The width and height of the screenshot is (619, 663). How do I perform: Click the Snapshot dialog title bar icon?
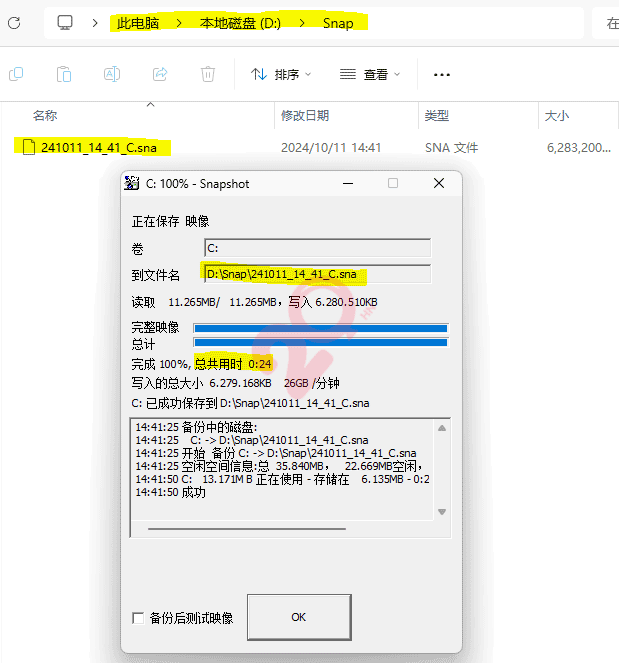tap(131, 183)
